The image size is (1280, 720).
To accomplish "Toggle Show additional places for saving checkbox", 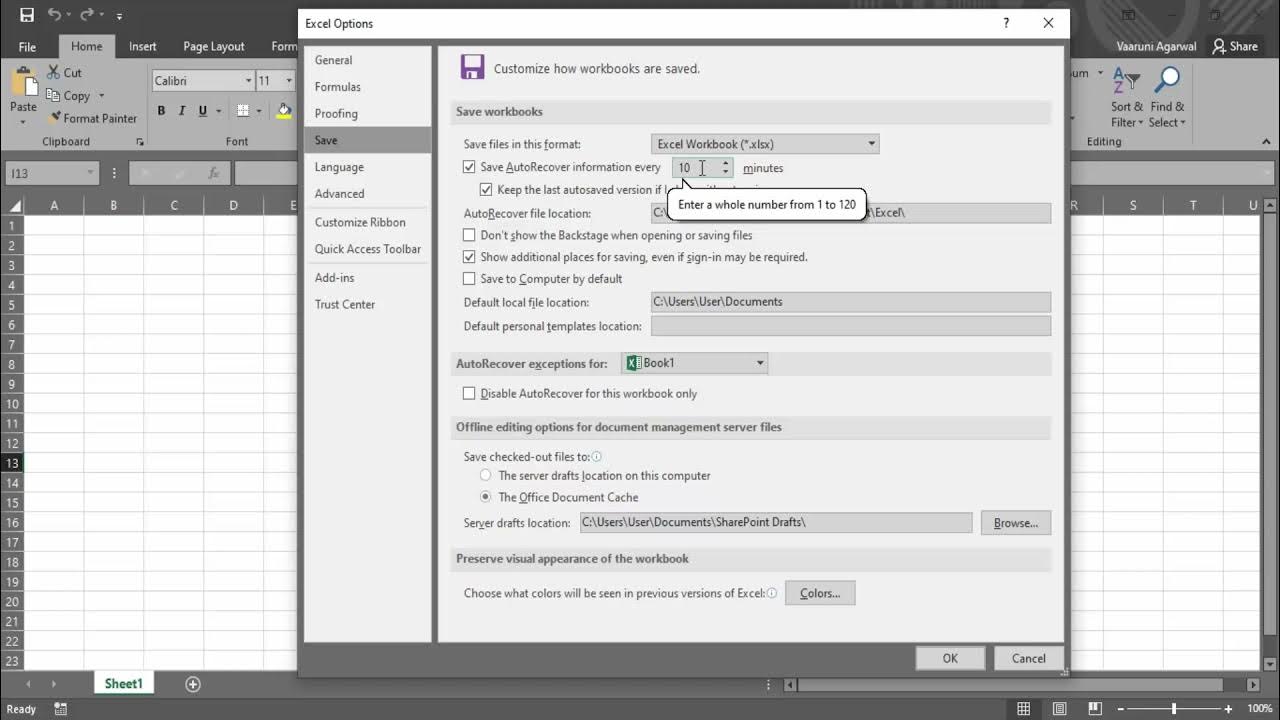I will (469, 257).
